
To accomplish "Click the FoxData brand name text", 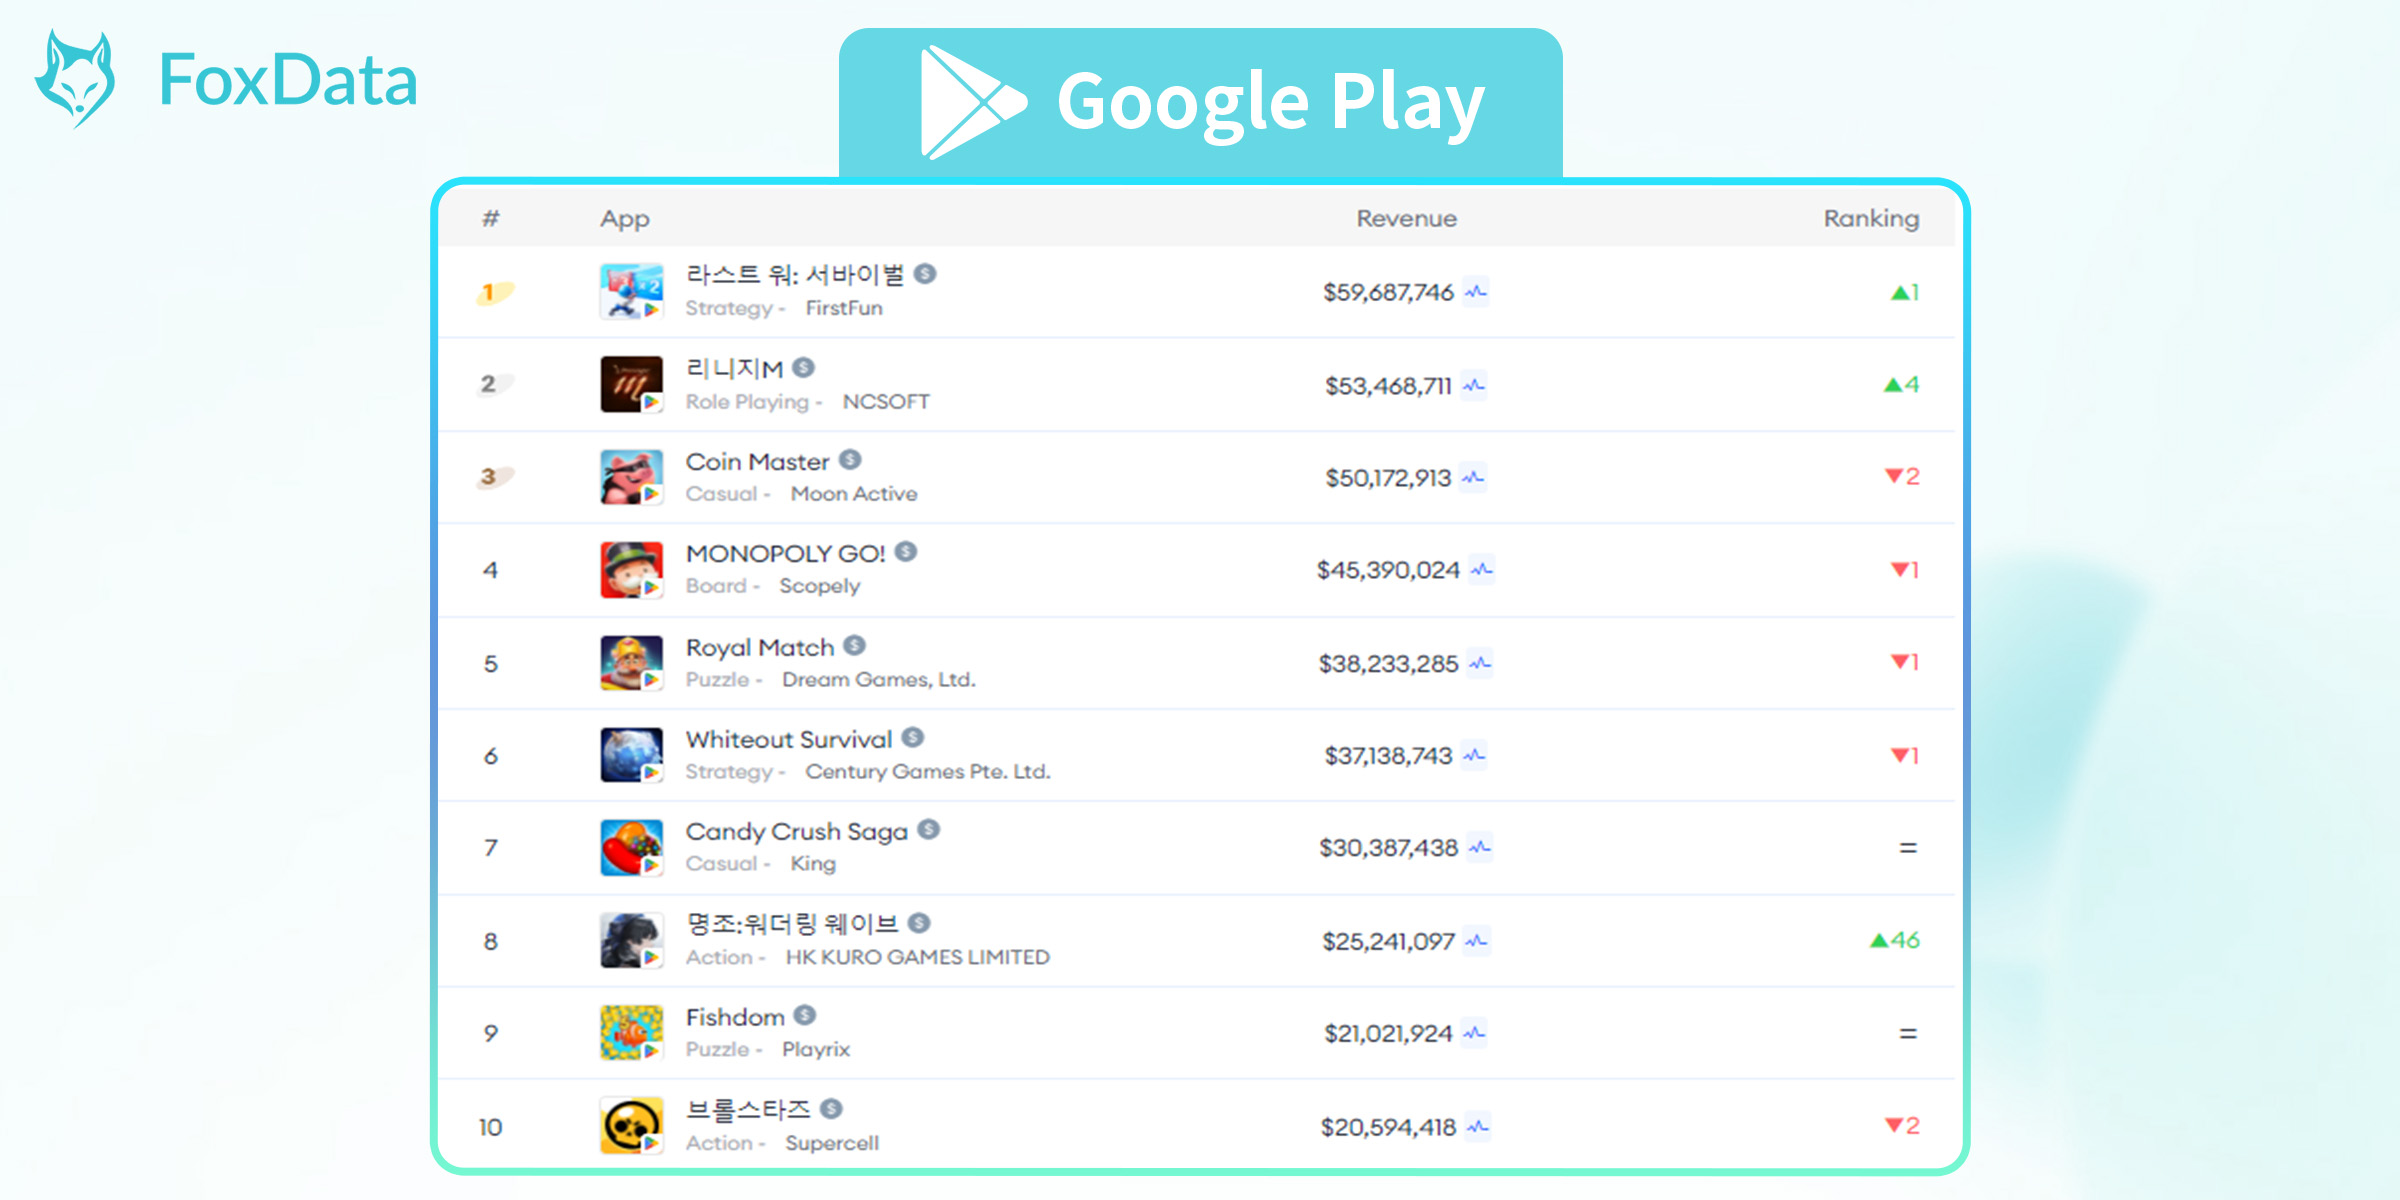I will tap(288, 80).
